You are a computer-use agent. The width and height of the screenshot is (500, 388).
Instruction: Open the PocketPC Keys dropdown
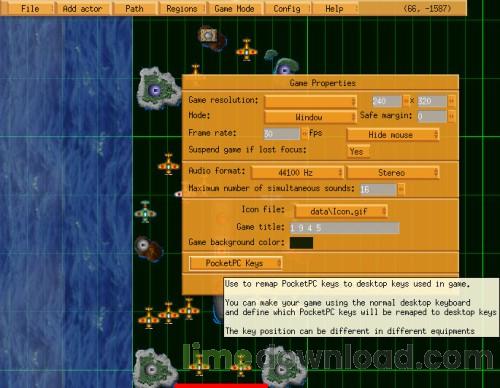coord(236,263)
